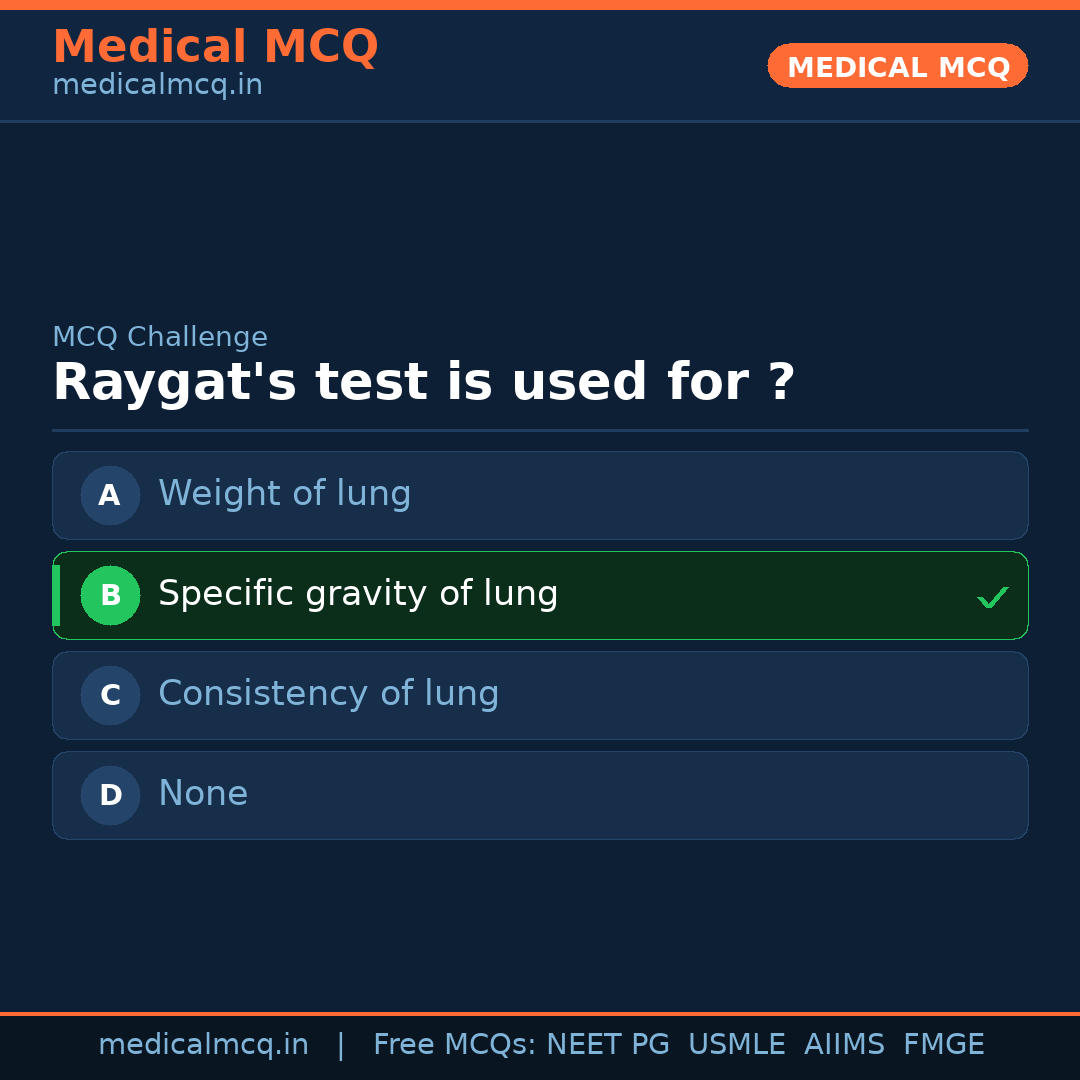Image resolution: width=1080 pixels, height=1080 pixels.
Task: Click the green left accent bar on option B
Action: [55, 595]
